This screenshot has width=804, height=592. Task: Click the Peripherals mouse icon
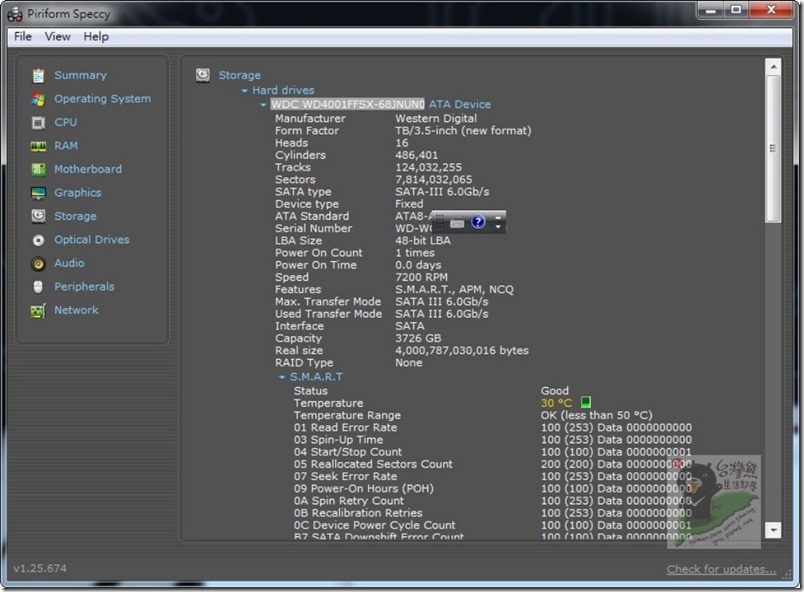(38, 287)
